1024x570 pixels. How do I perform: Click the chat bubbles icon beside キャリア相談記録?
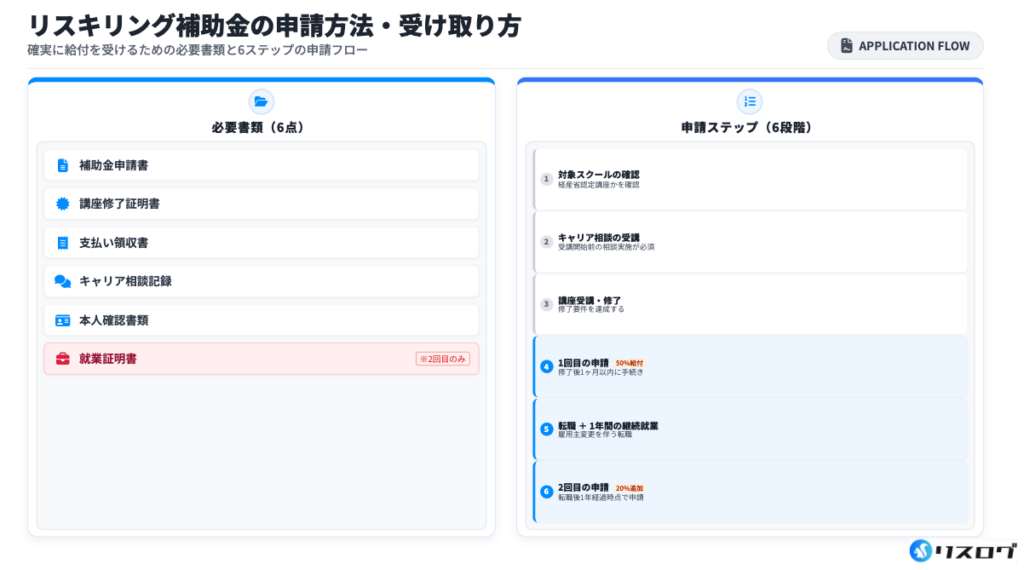(x=63, y=282)
